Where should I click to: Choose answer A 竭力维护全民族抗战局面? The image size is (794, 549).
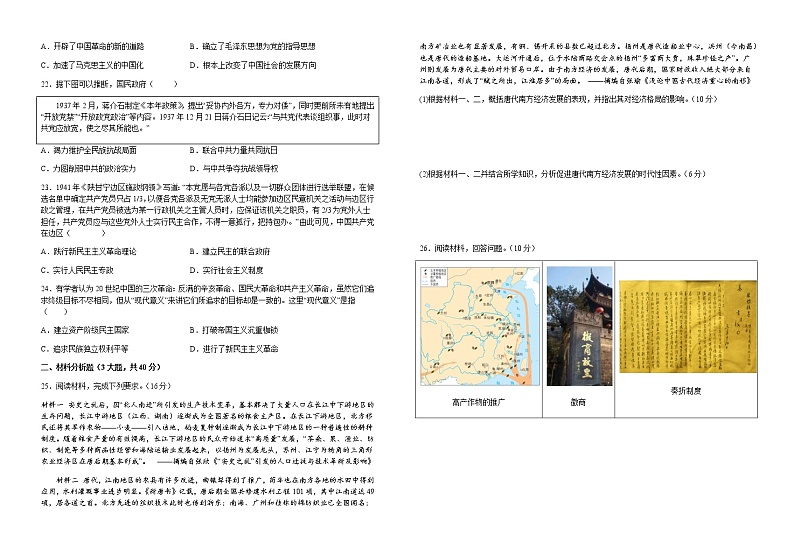89,150
